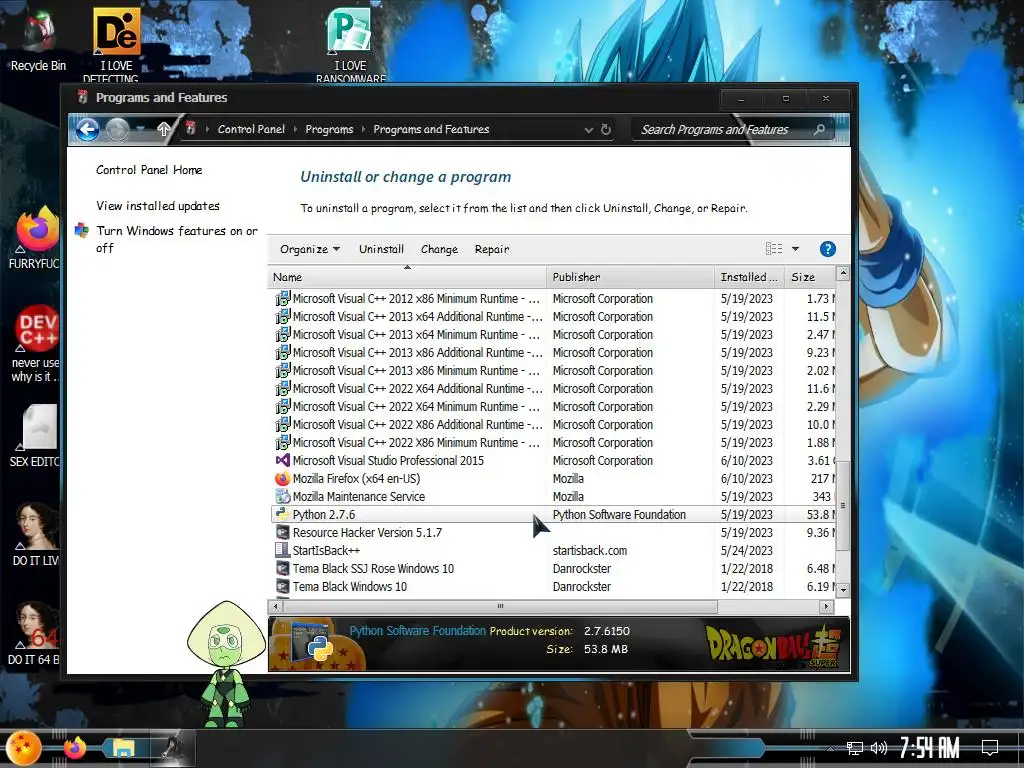Click the Python 2.7.6 list icon

(x=282, y=515)
